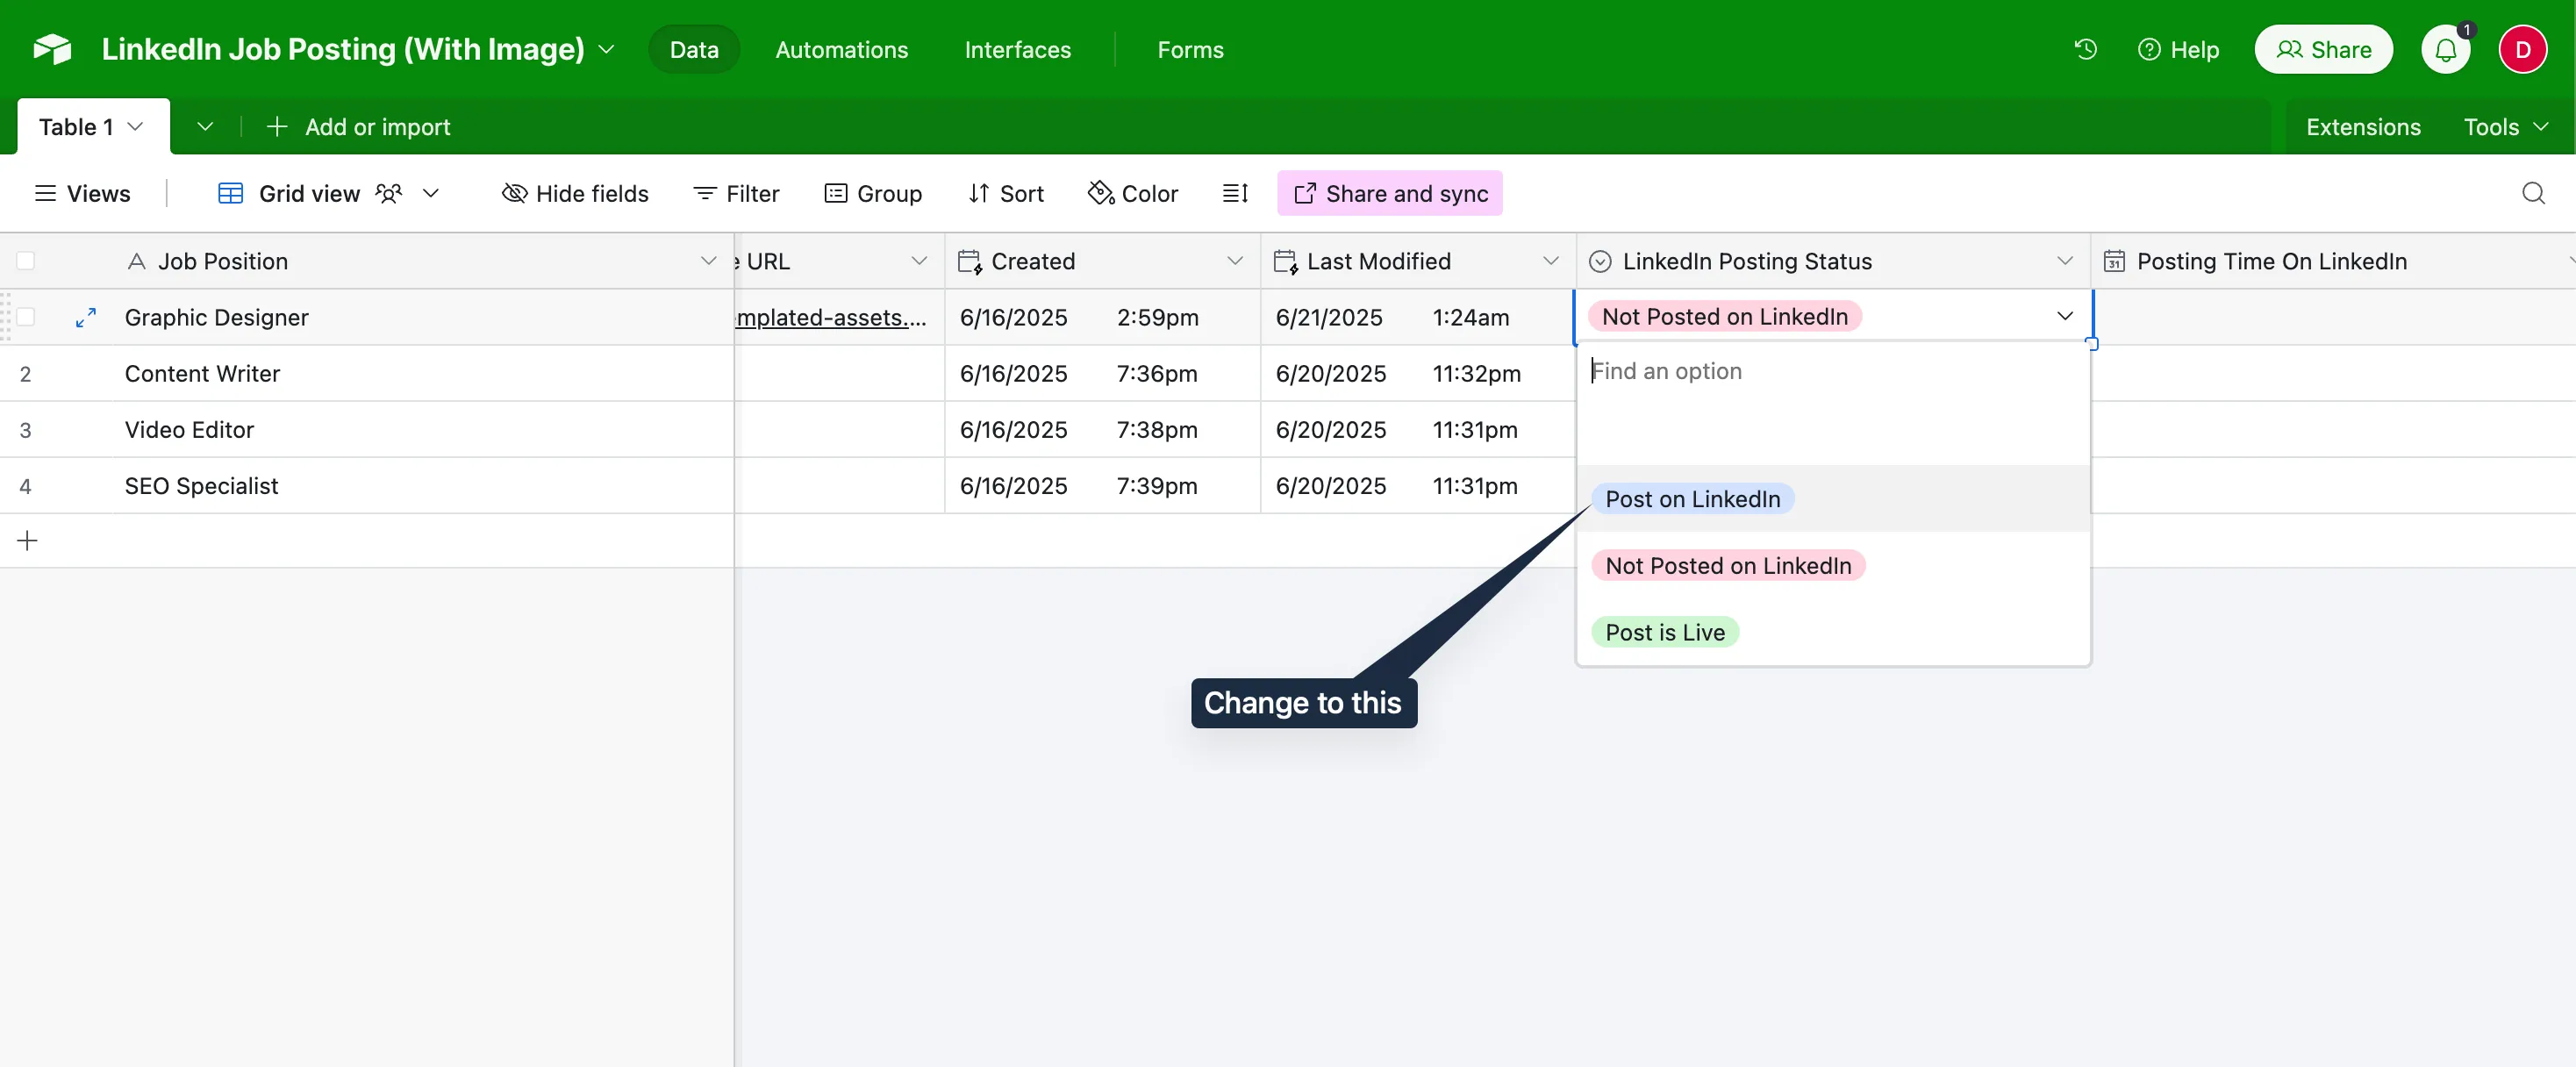Click the Airtable logo icon

tap(52, 49)
